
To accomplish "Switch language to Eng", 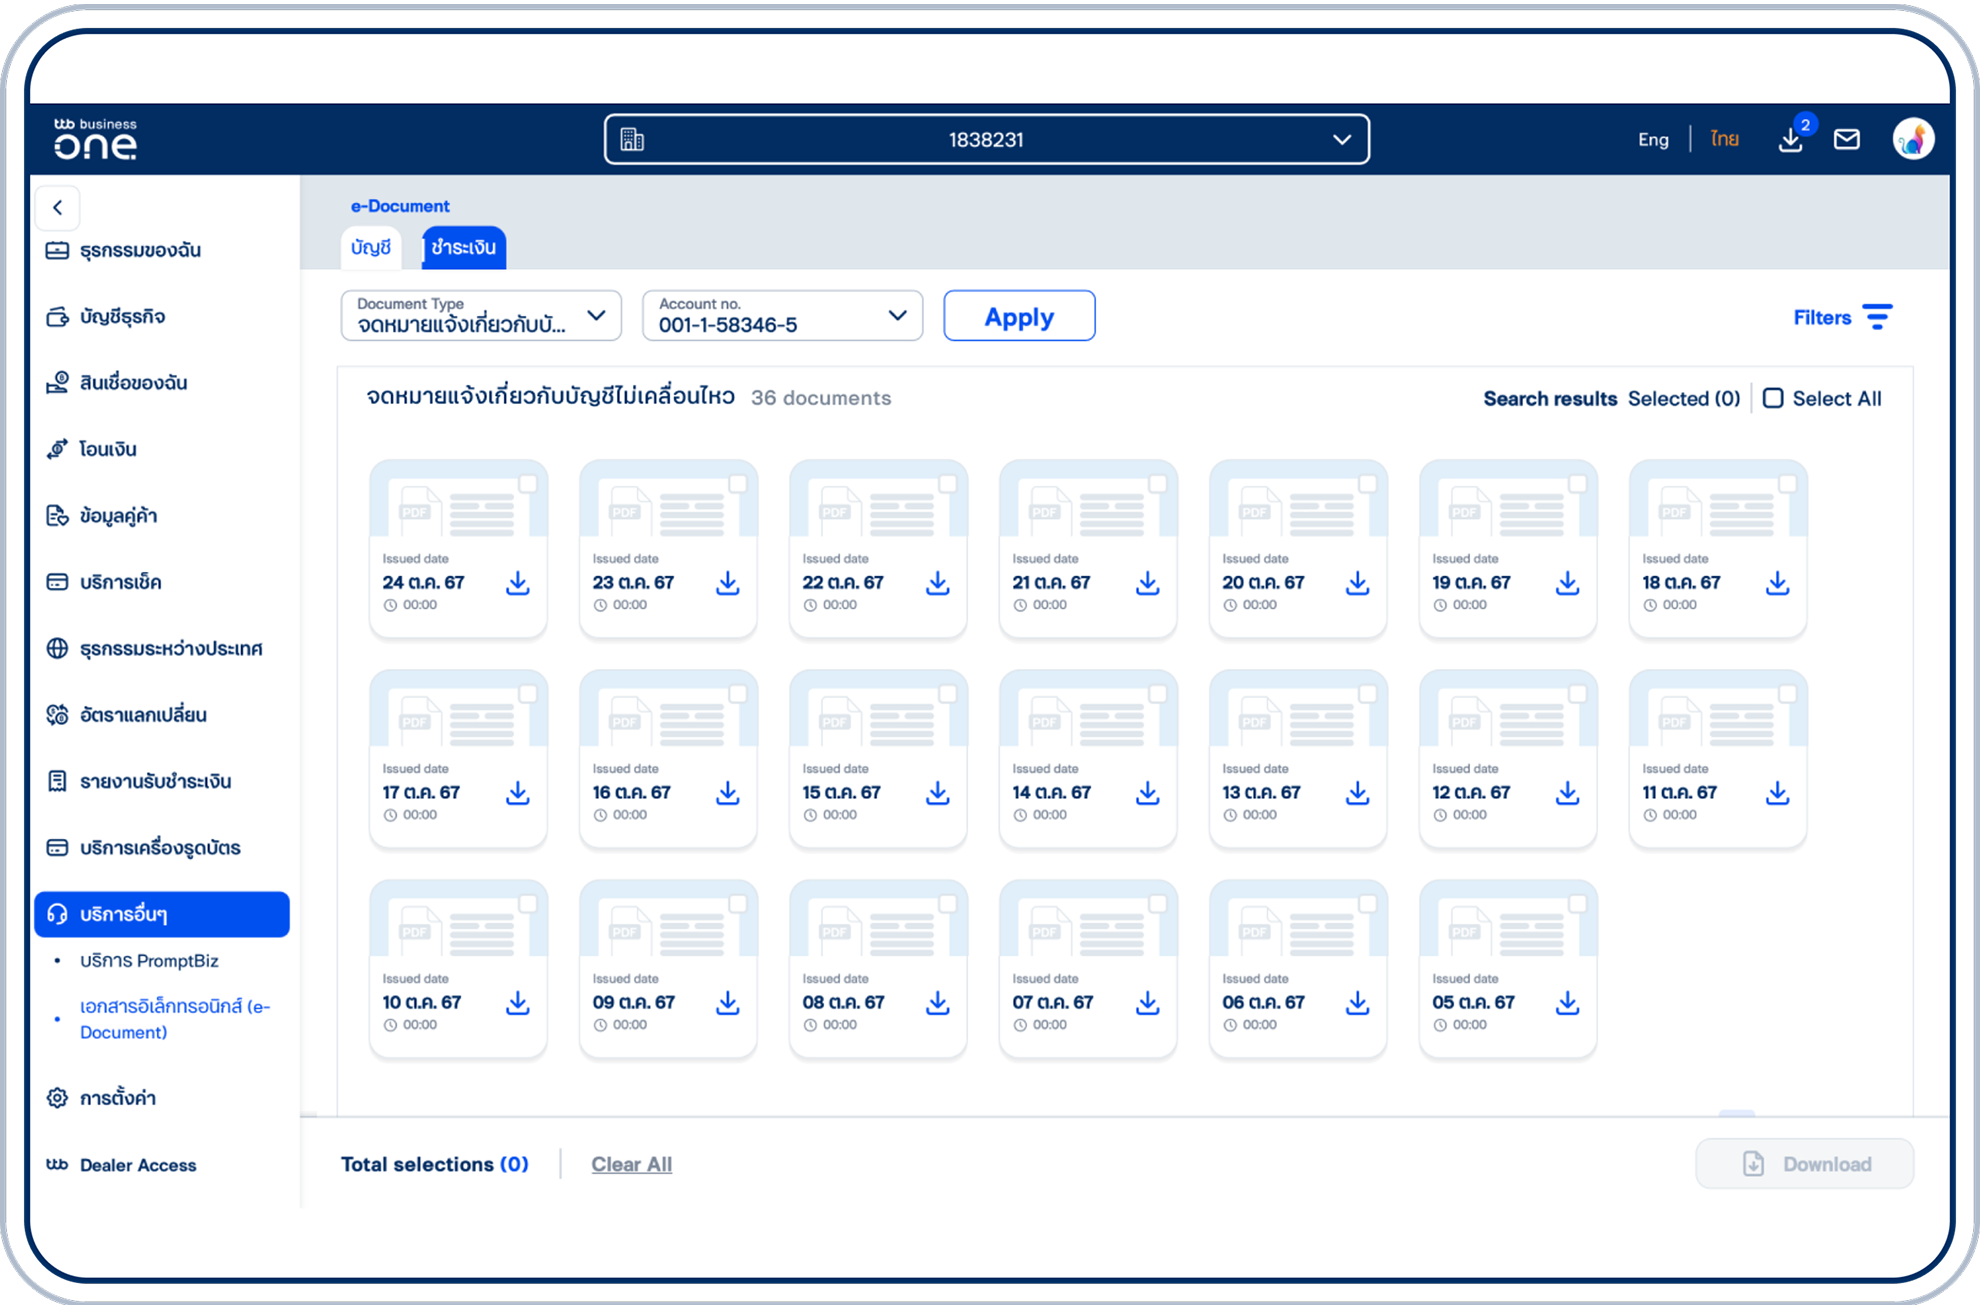I will (x=1652, y=139).
